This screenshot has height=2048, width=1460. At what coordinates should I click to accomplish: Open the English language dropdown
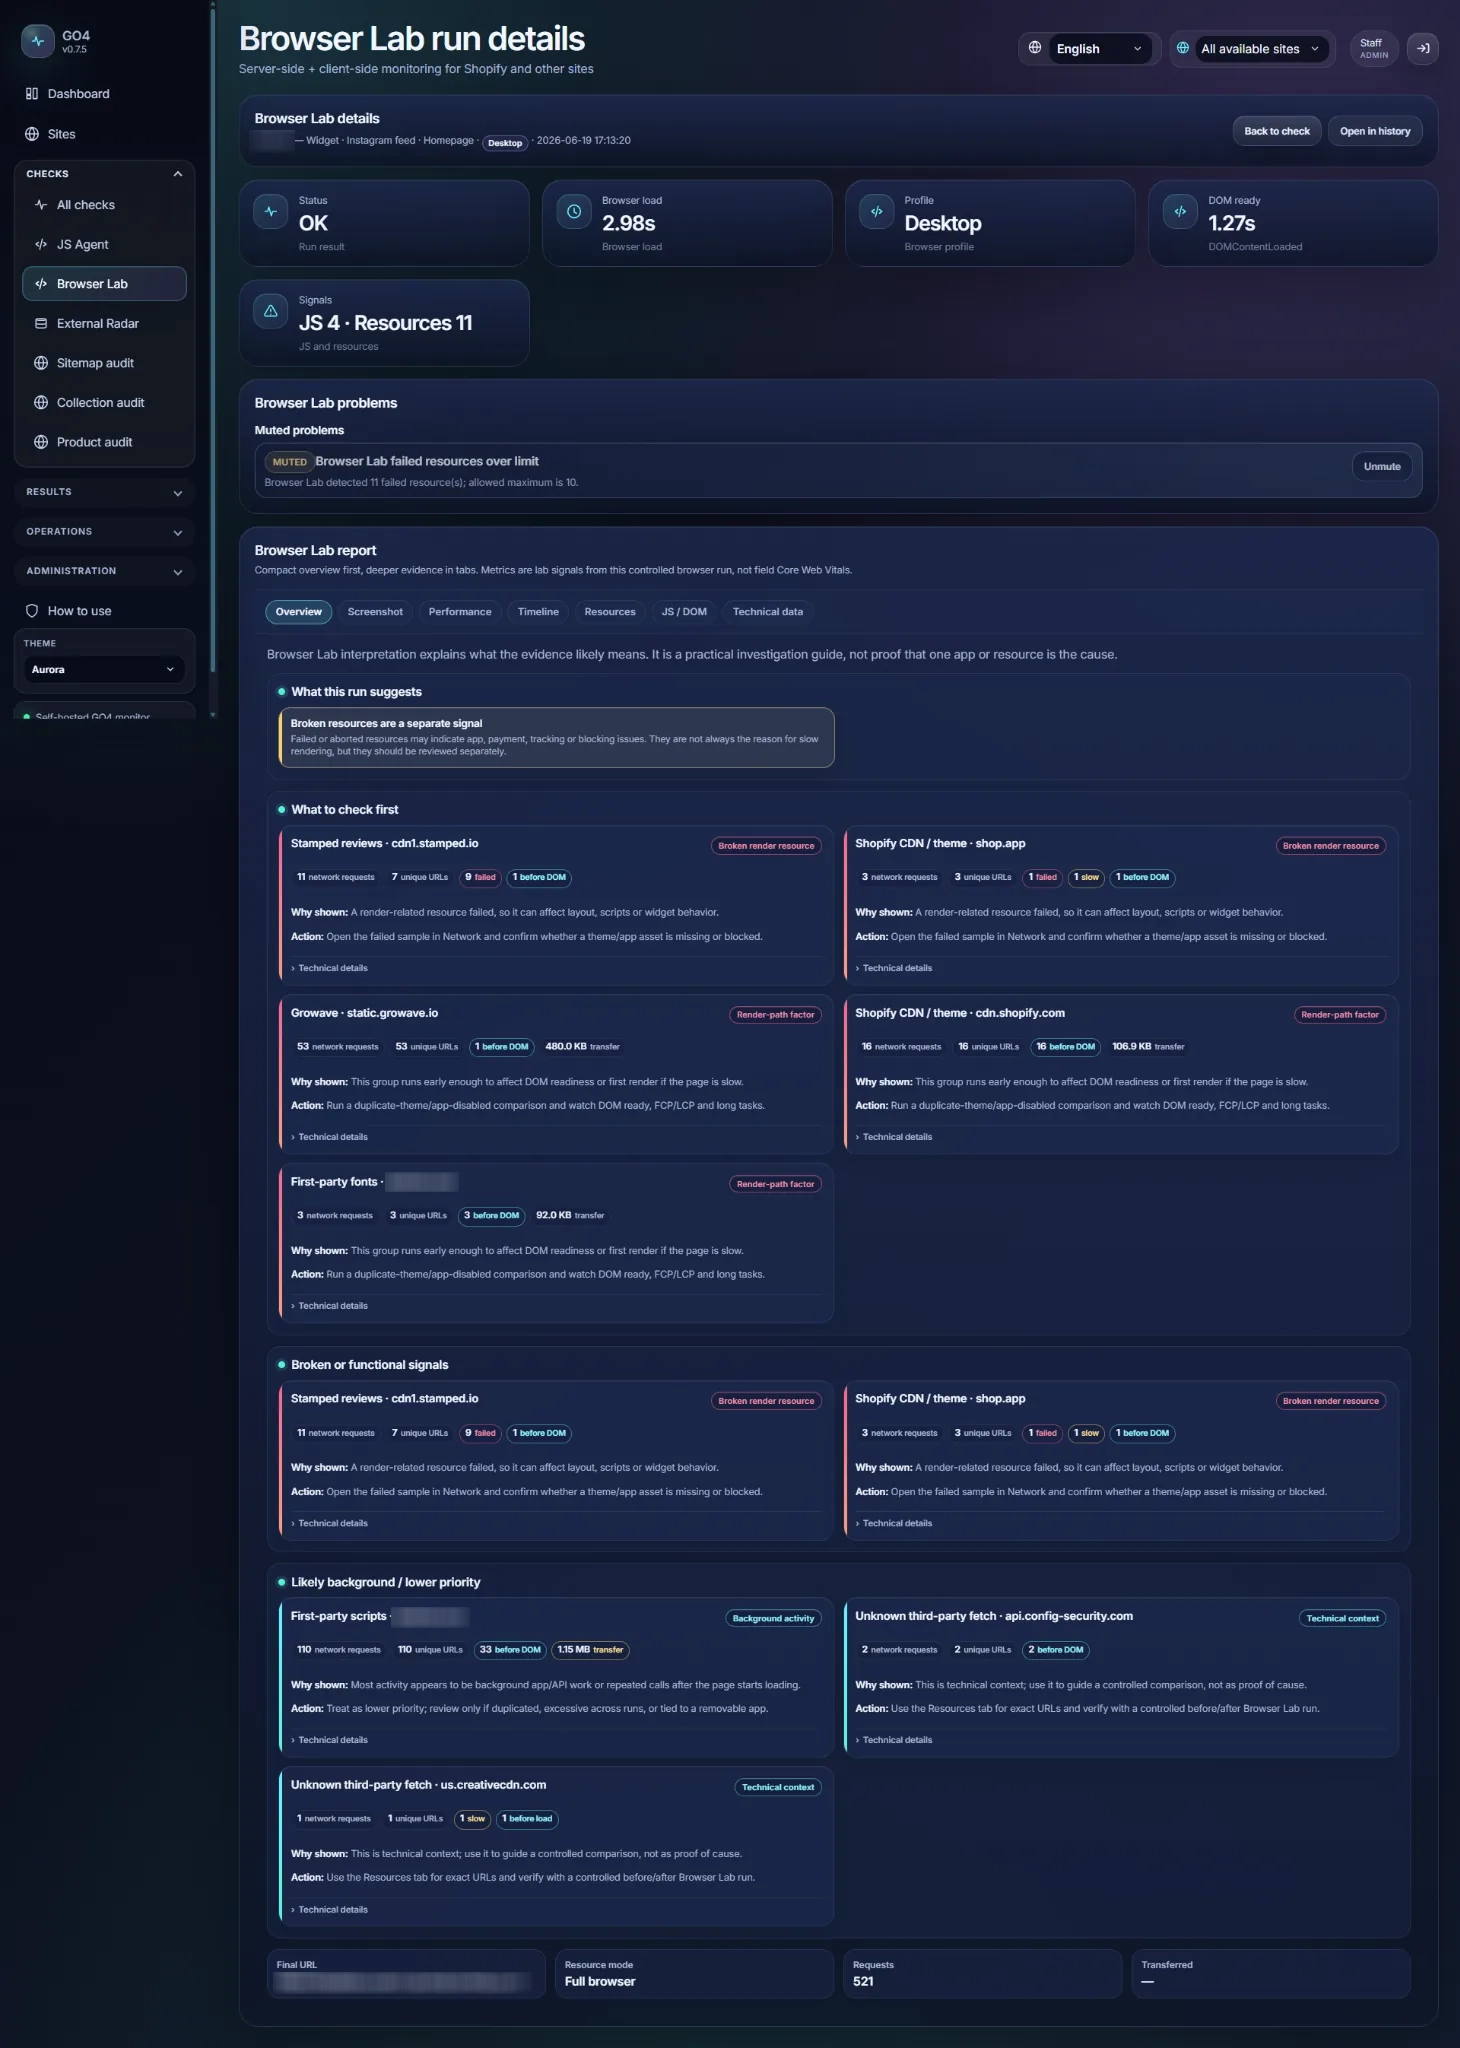tap(1099, 48)
